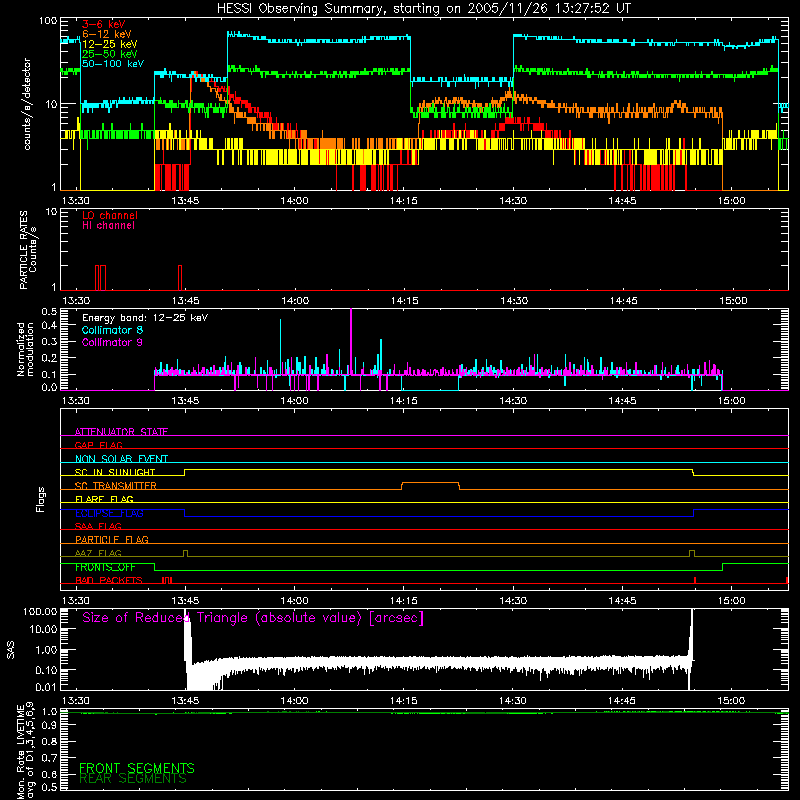Click the BAD_PACKETS burst marks near 13:43
This screenshot has width=800, height=800.
pyautogui.click(x=167, y=580)
